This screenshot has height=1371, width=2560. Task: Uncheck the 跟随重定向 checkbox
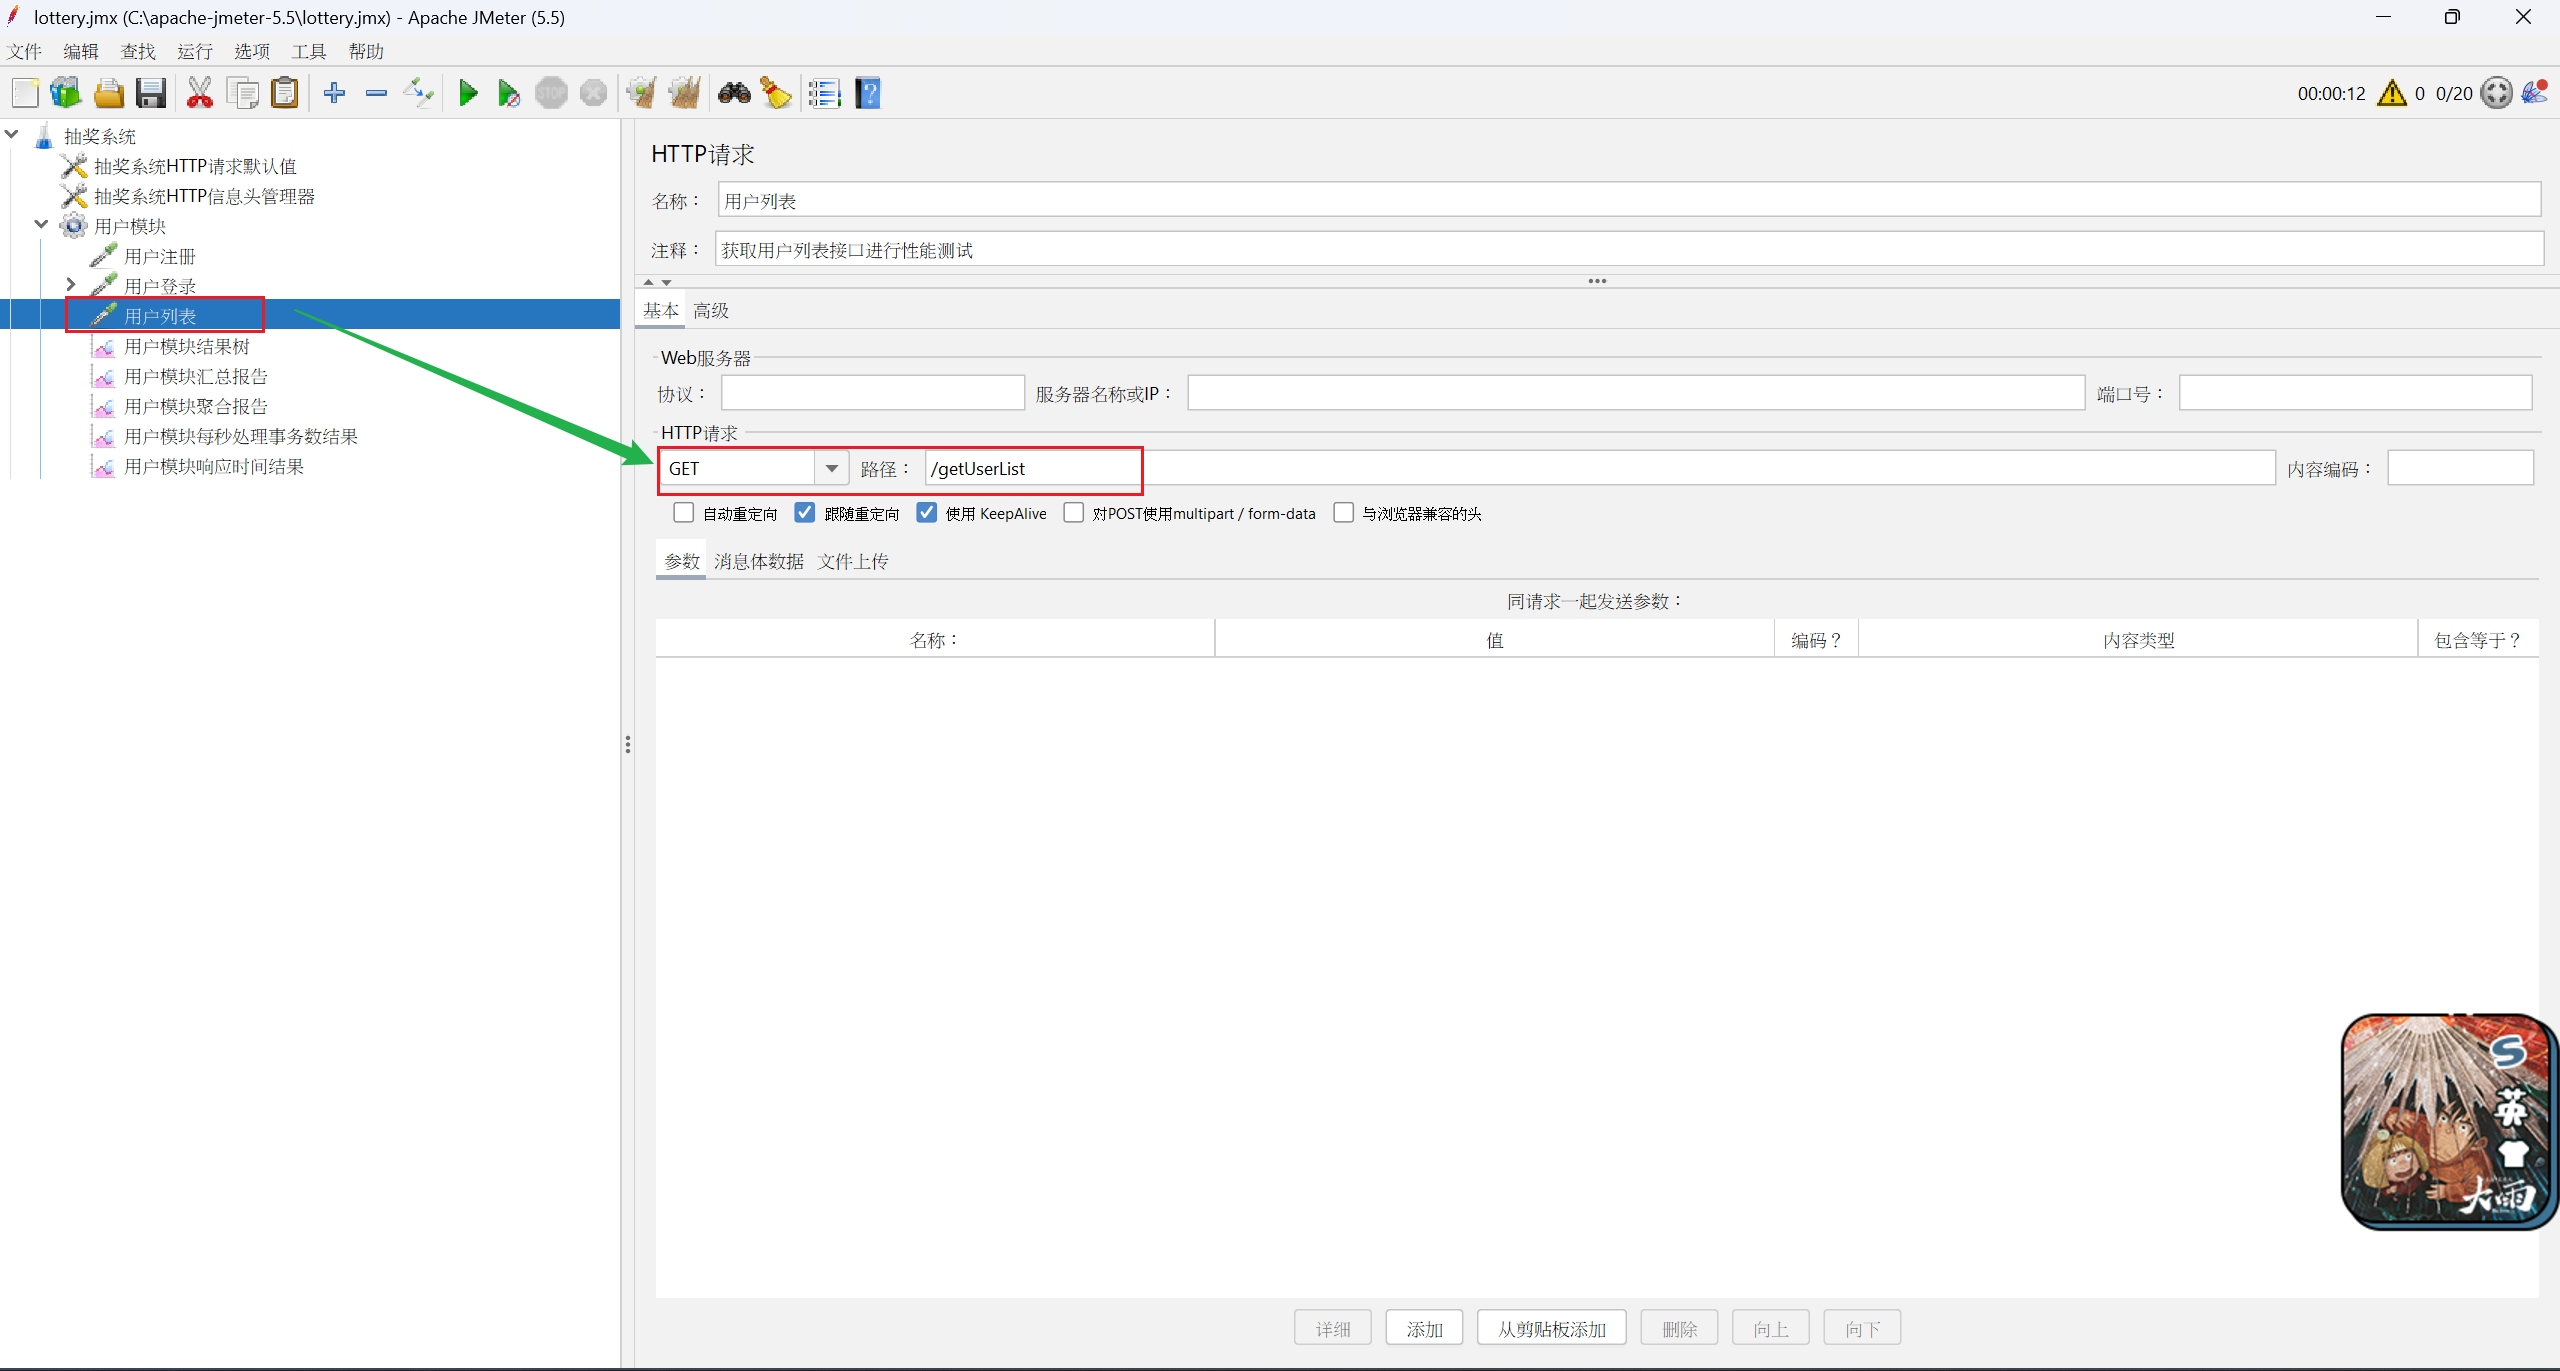pyautogui.click(x=805, y=513)
